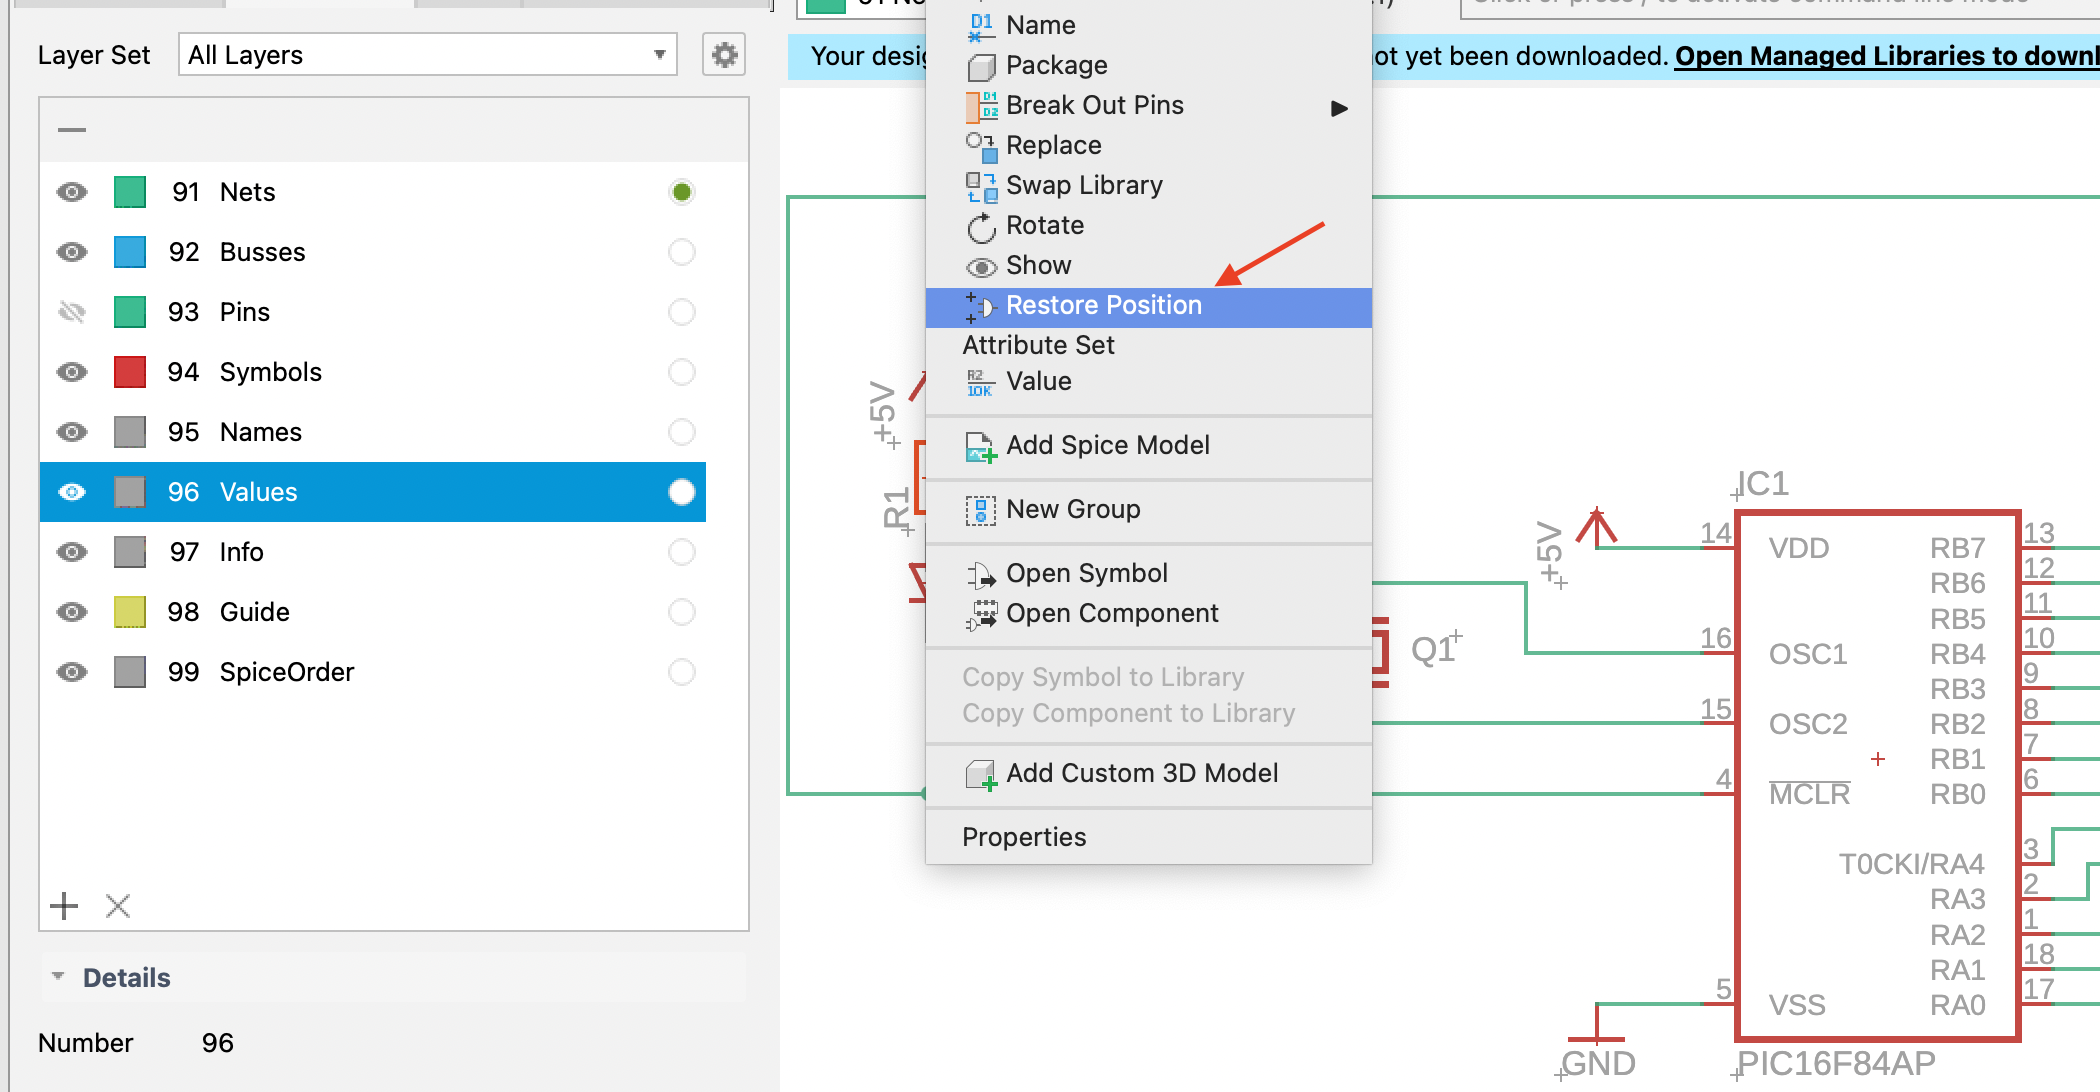This screenshot has width=2100, height=1092.
Task: Hide the 92 Busses layer
Action: point(72,252)
